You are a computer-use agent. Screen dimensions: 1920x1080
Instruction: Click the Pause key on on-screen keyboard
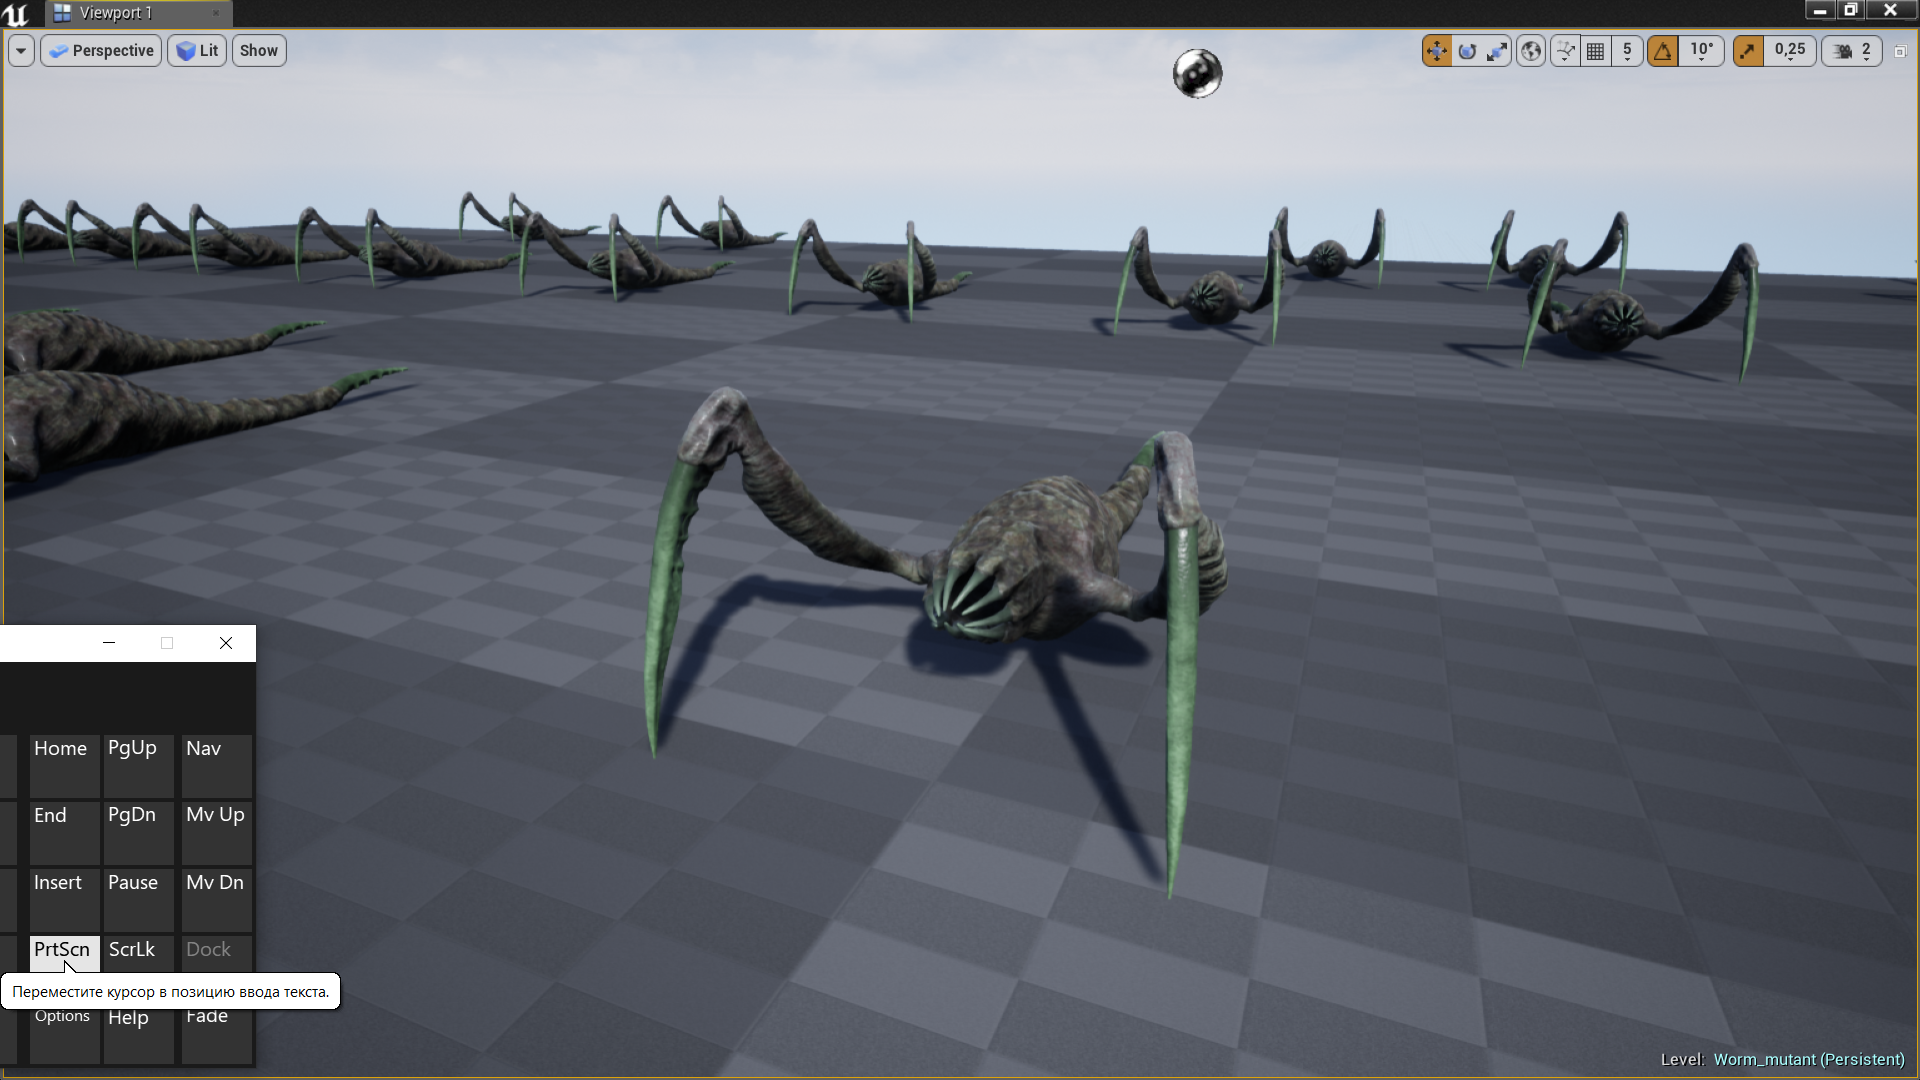[x=139, y=899]
